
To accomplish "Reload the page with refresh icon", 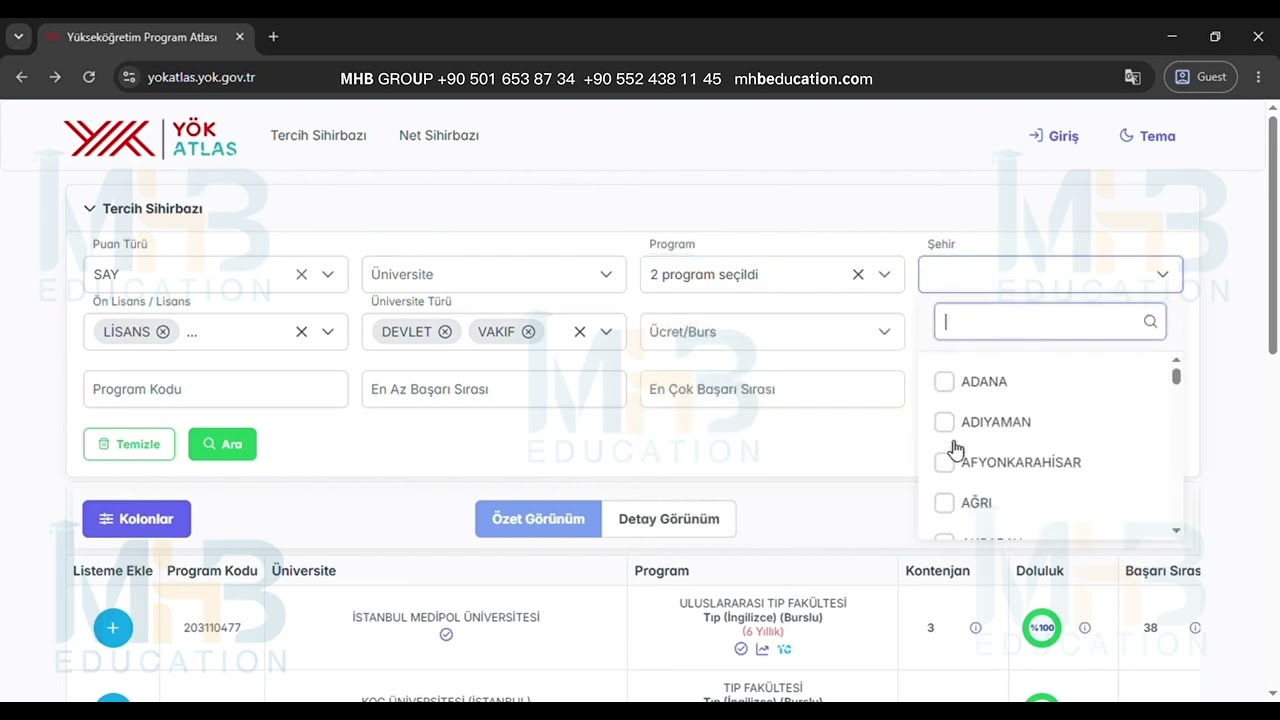I will [x=89, y=77].
